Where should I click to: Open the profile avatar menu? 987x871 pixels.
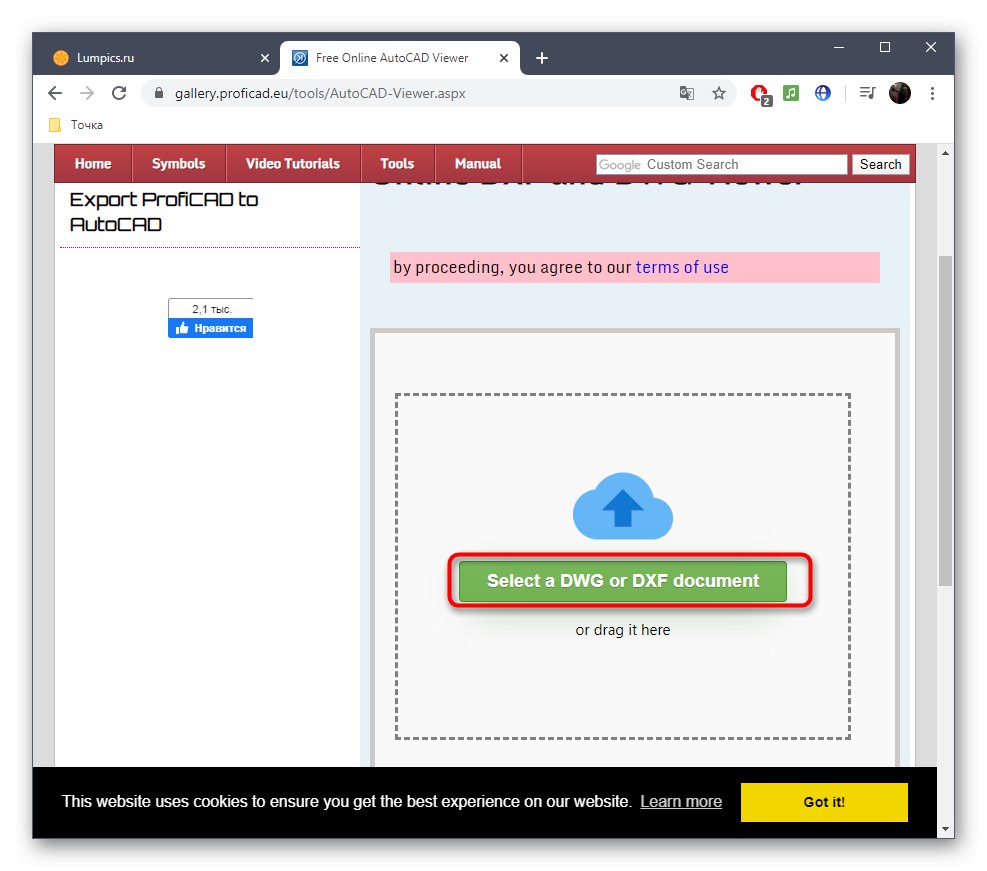pyautogui.click(x=900, y=93)
